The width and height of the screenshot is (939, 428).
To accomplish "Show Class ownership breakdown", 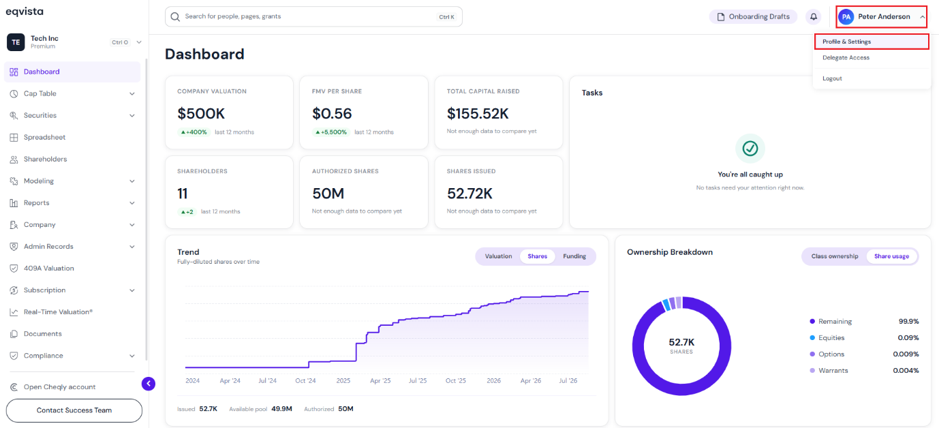I will tap(834, 256).
